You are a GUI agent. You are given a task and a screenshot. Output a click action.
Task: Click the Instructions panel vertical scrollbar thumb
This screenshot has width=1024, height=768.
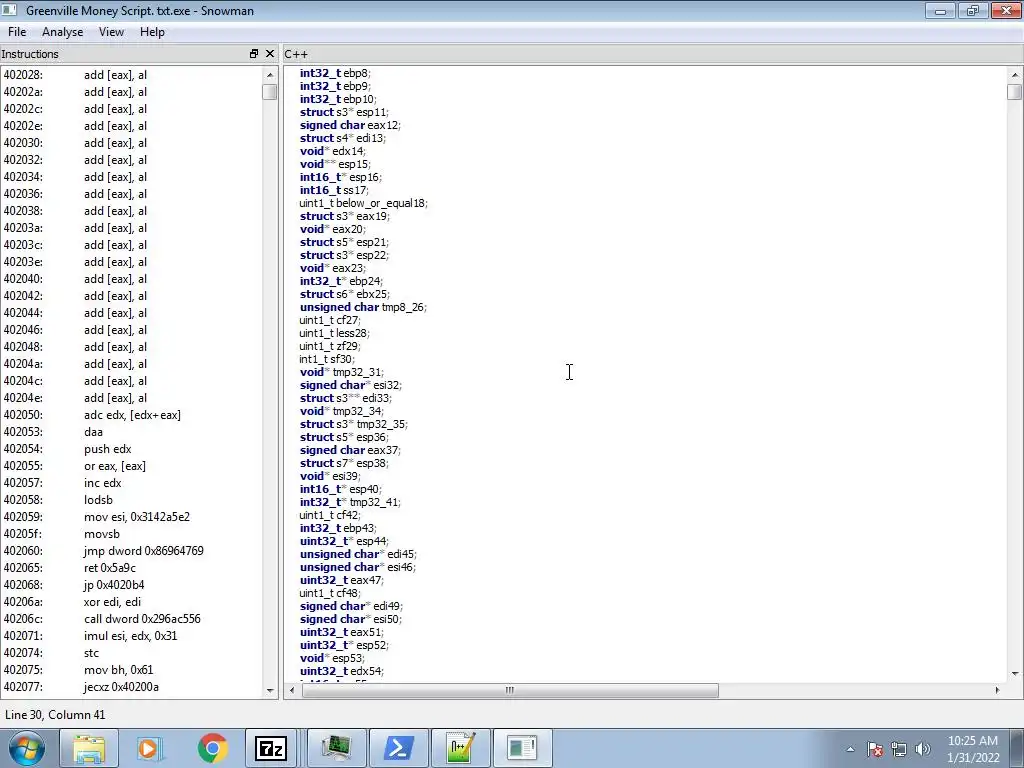[270, 91]
